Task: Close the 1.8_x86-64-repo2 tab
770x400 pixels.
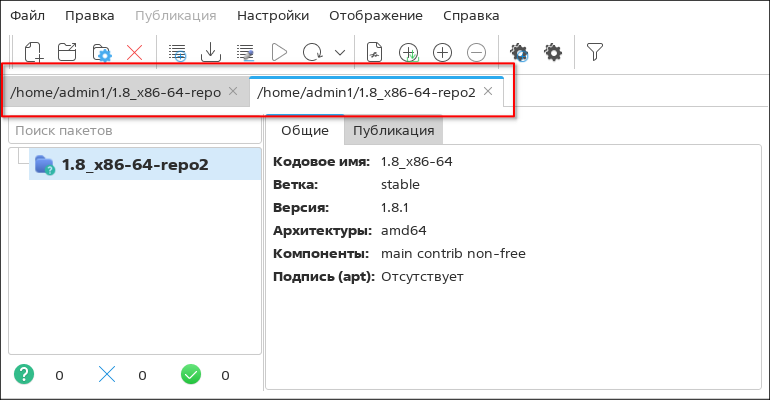Action: pyautogui.click(x=488, y=92)
